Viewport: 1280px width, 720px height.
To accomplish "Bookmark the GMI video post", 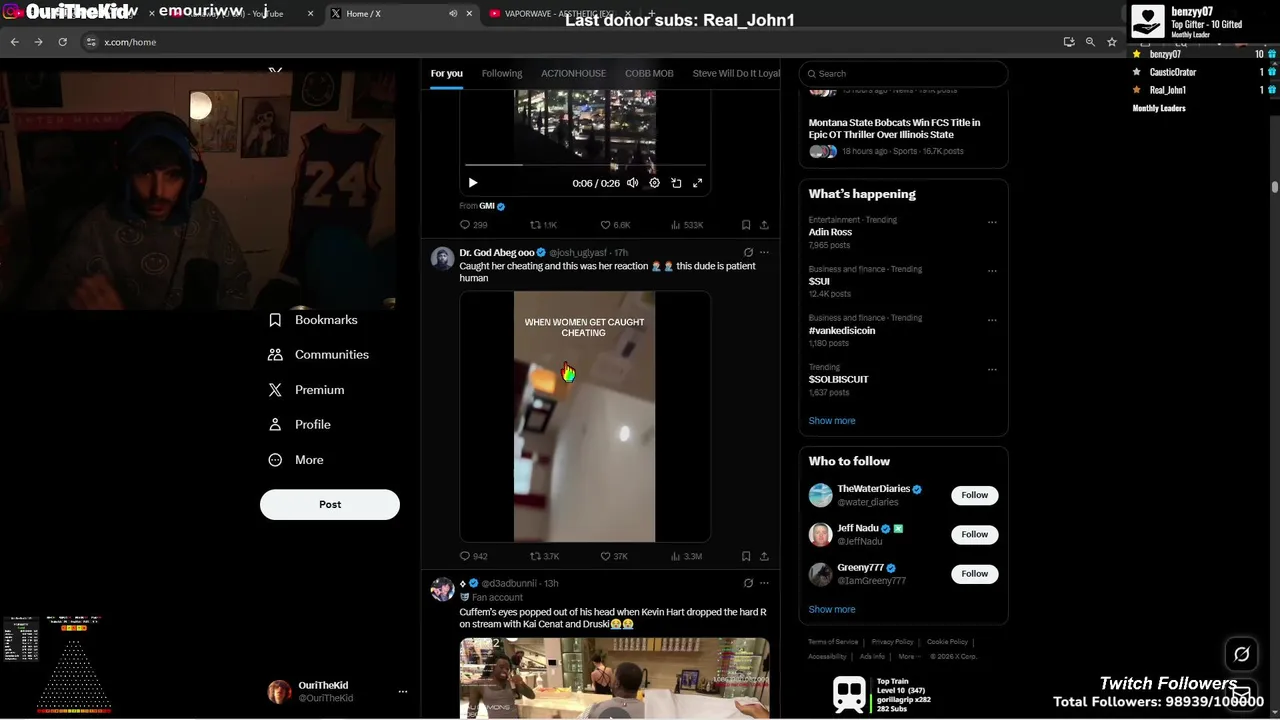I will point(746,225).
